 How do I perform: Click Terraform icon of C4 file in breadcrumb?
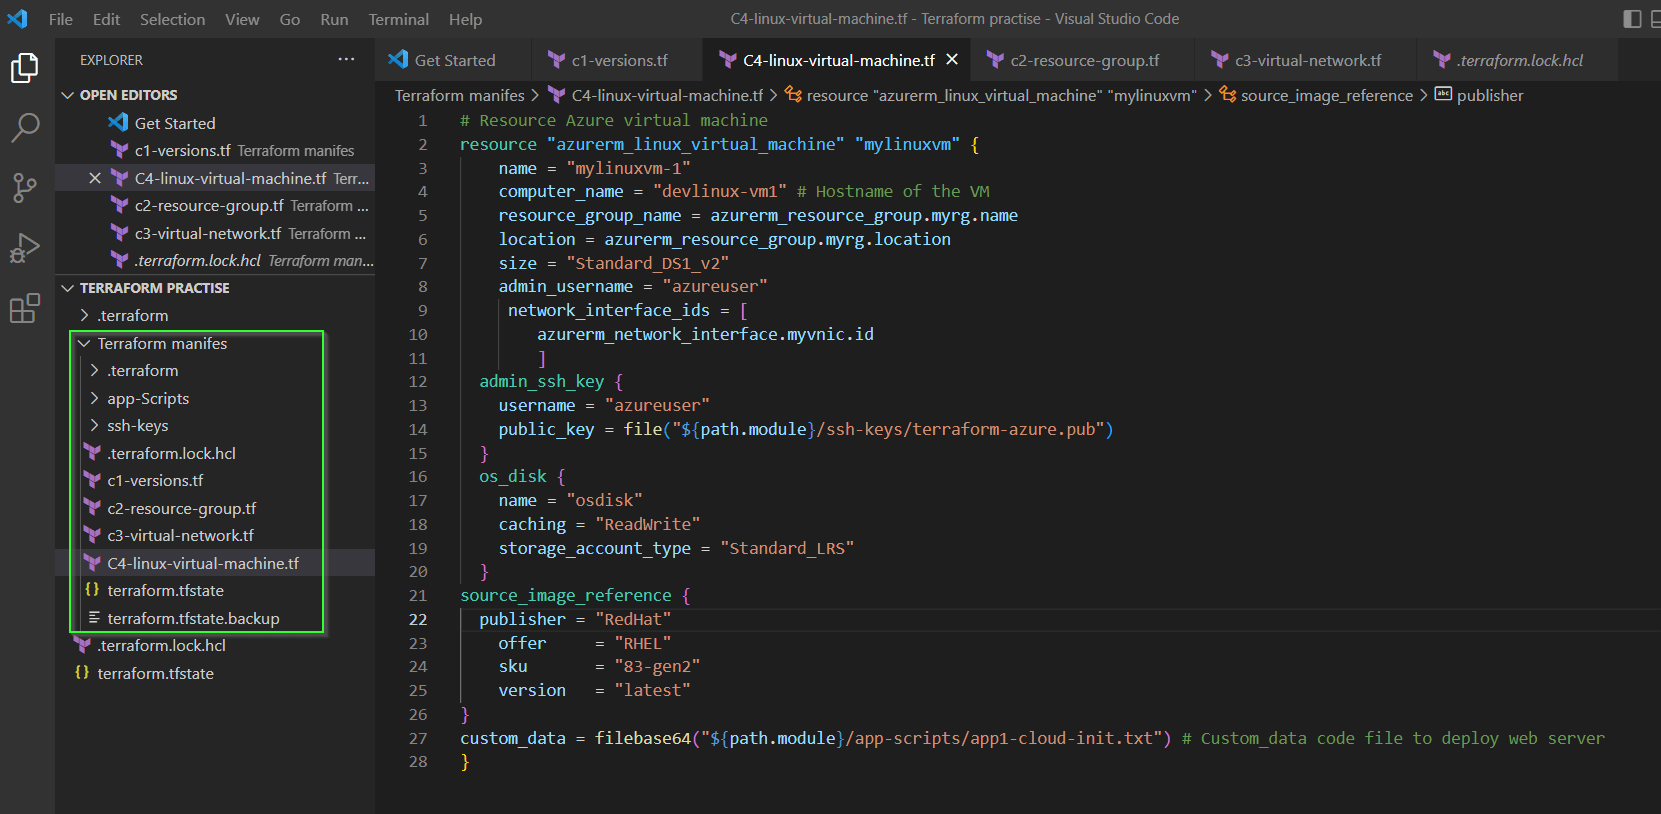point(556,95)
